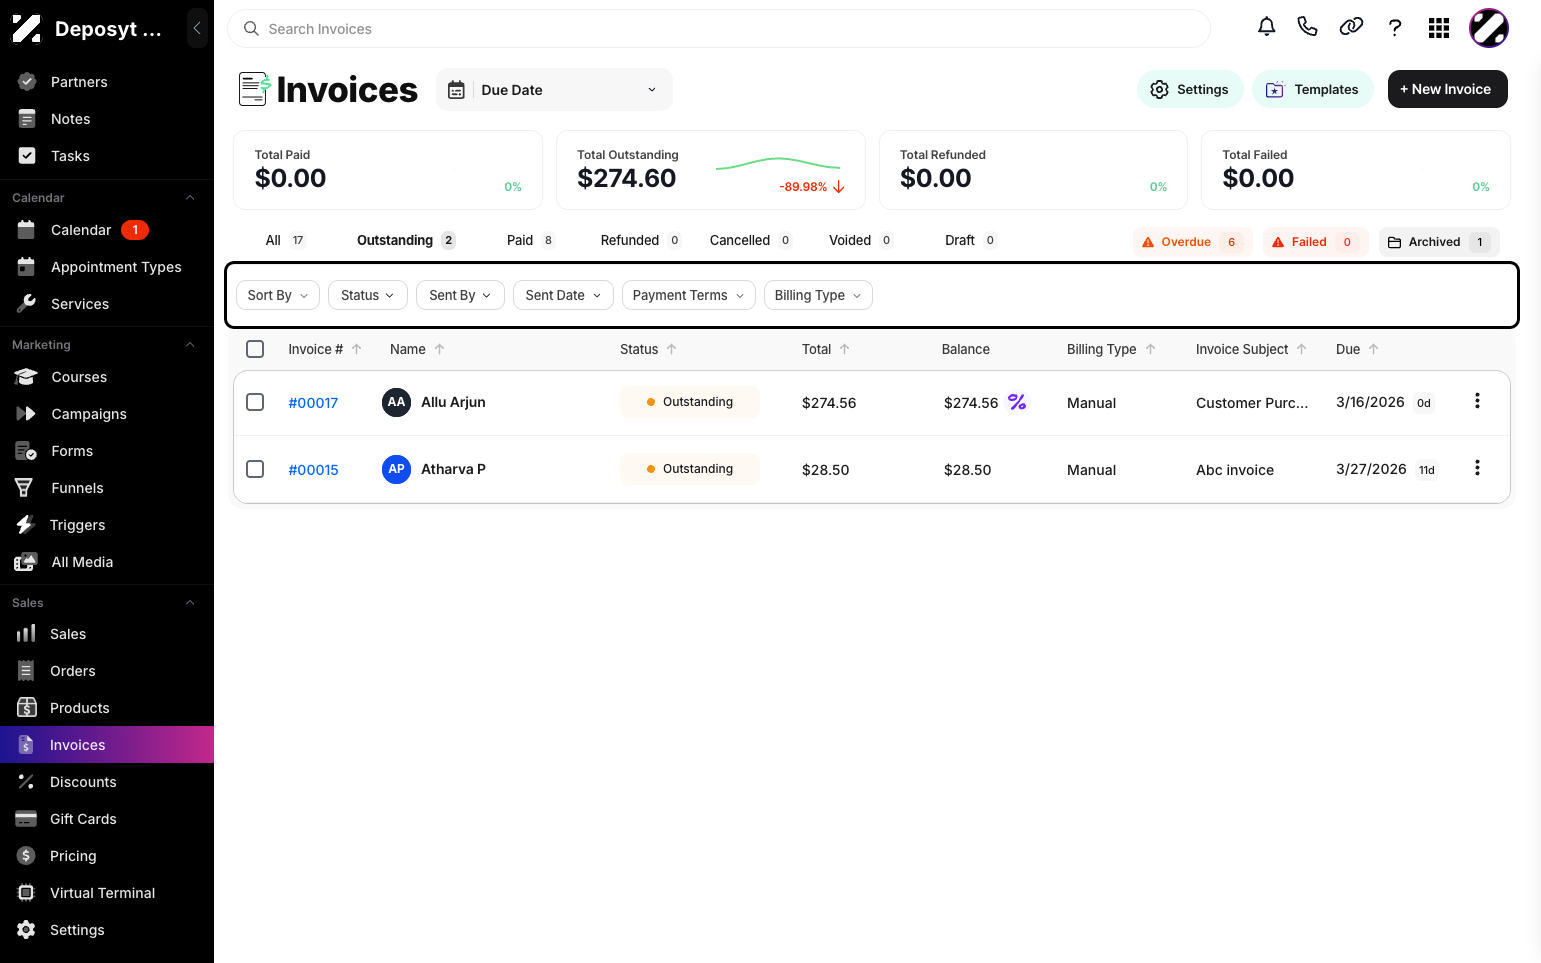Open invoice link #00017
Screen dimensions: 1541x963
[x=313, y=403]
